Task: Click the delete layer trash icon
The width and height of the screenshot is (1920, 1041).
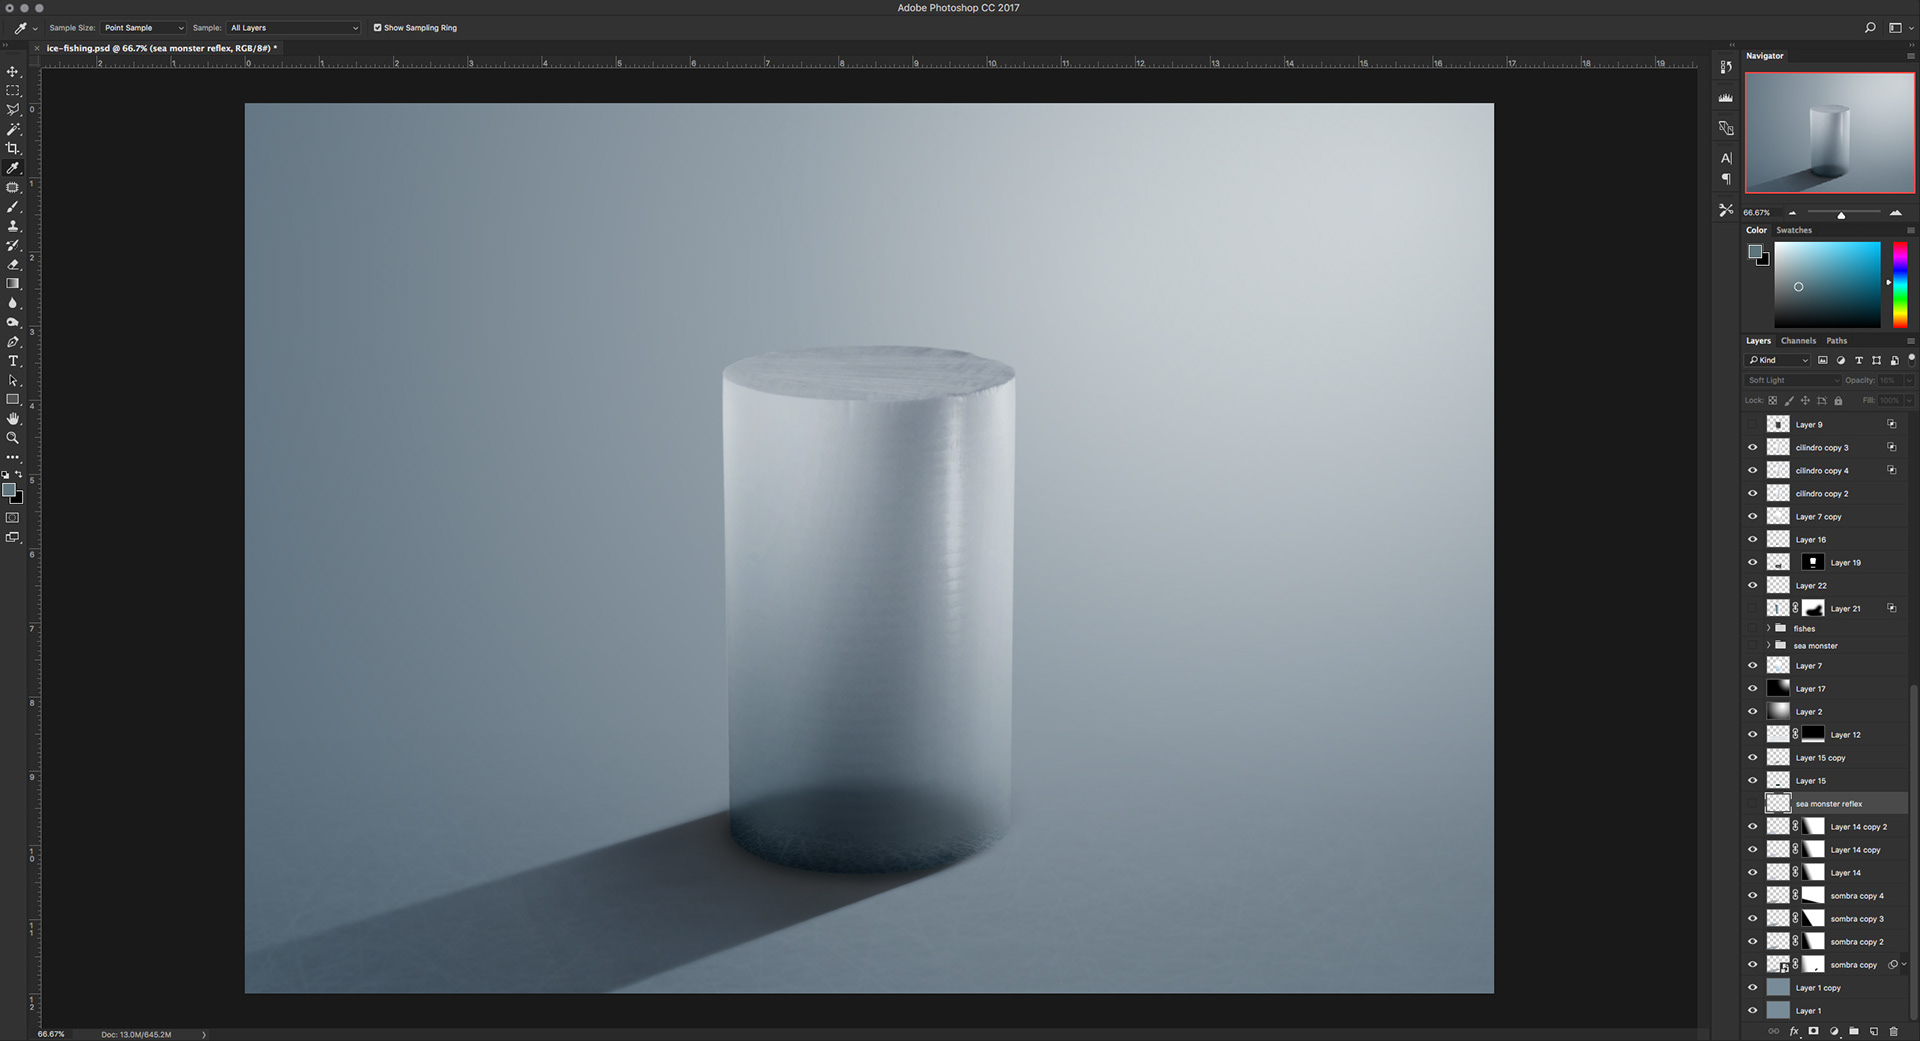Action: point(1893,1031)
